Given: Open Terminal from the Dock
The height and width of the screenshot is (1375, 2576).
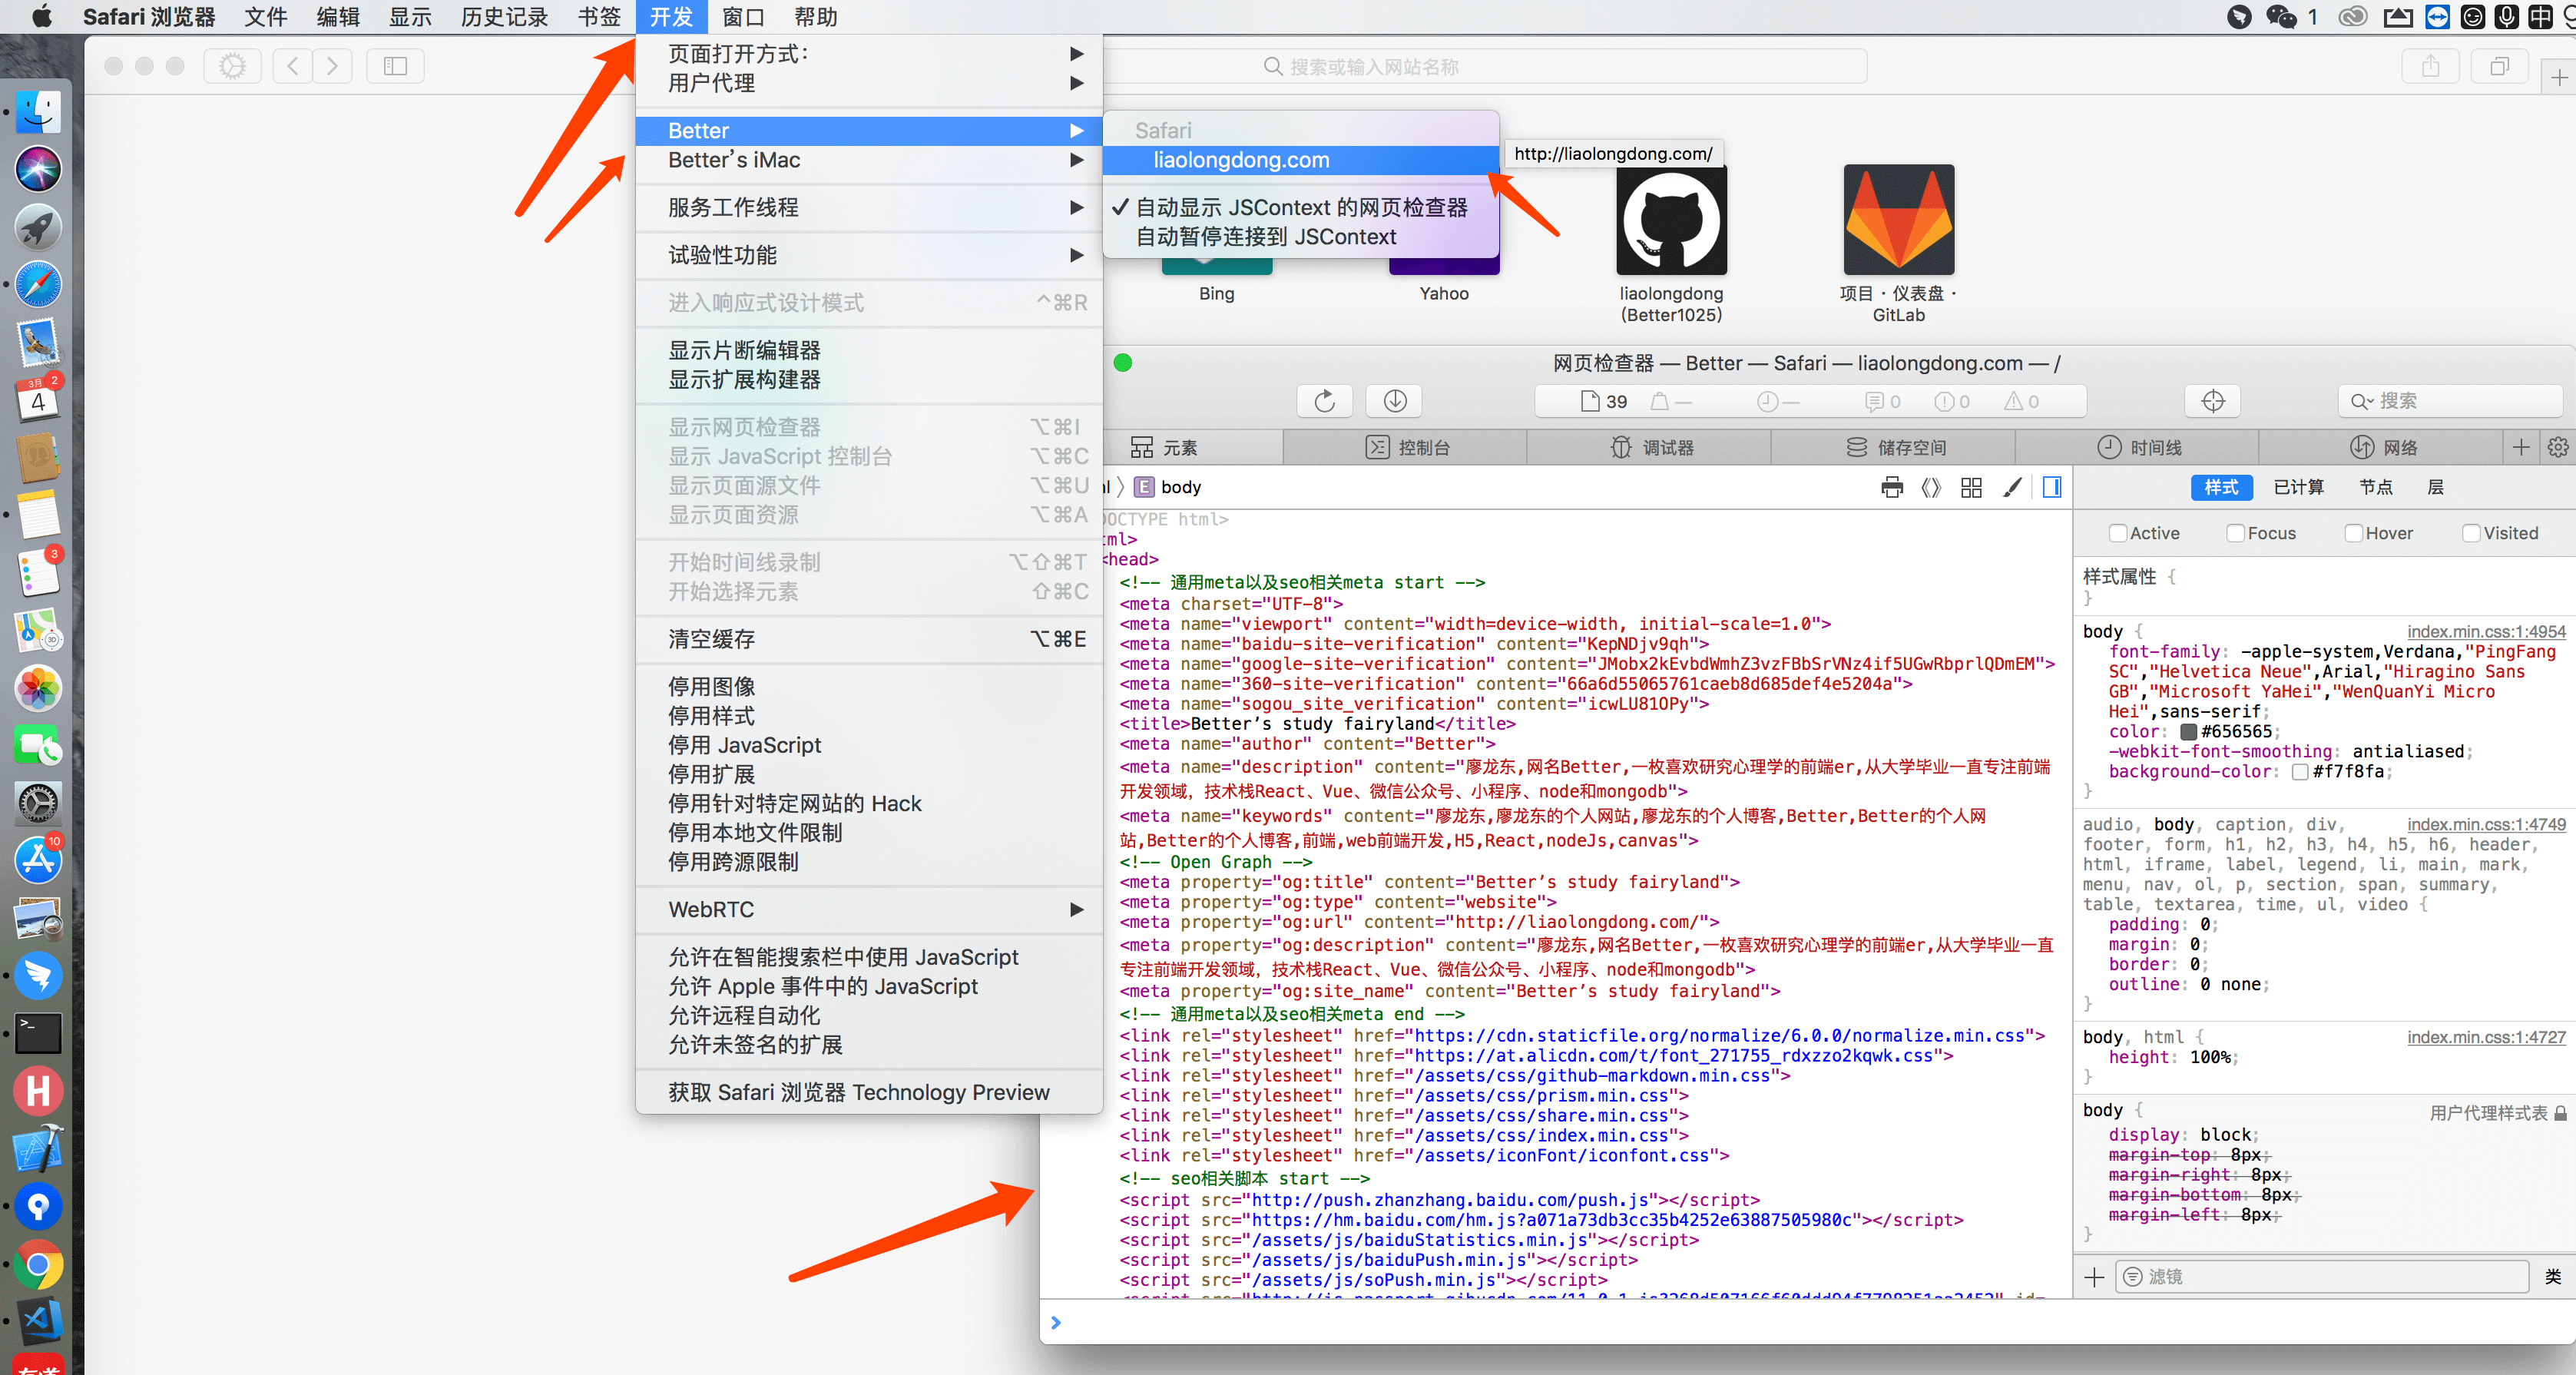Looking at the screenshot, I should [38, 1033].
